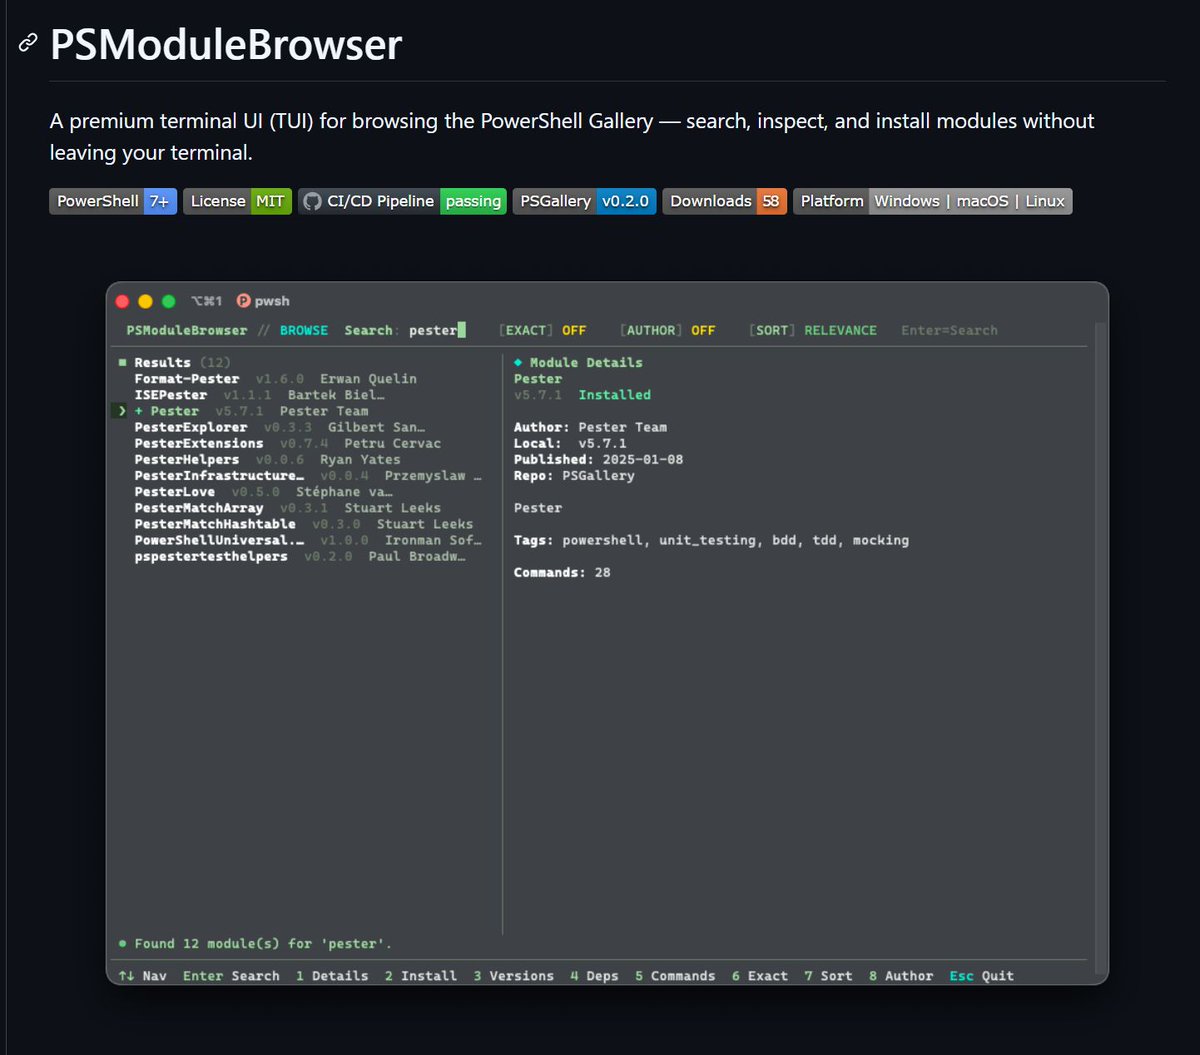The image size is (1200, 1055).
Task: Click the 2 Install footer shortcut
Action: point(420,976)
